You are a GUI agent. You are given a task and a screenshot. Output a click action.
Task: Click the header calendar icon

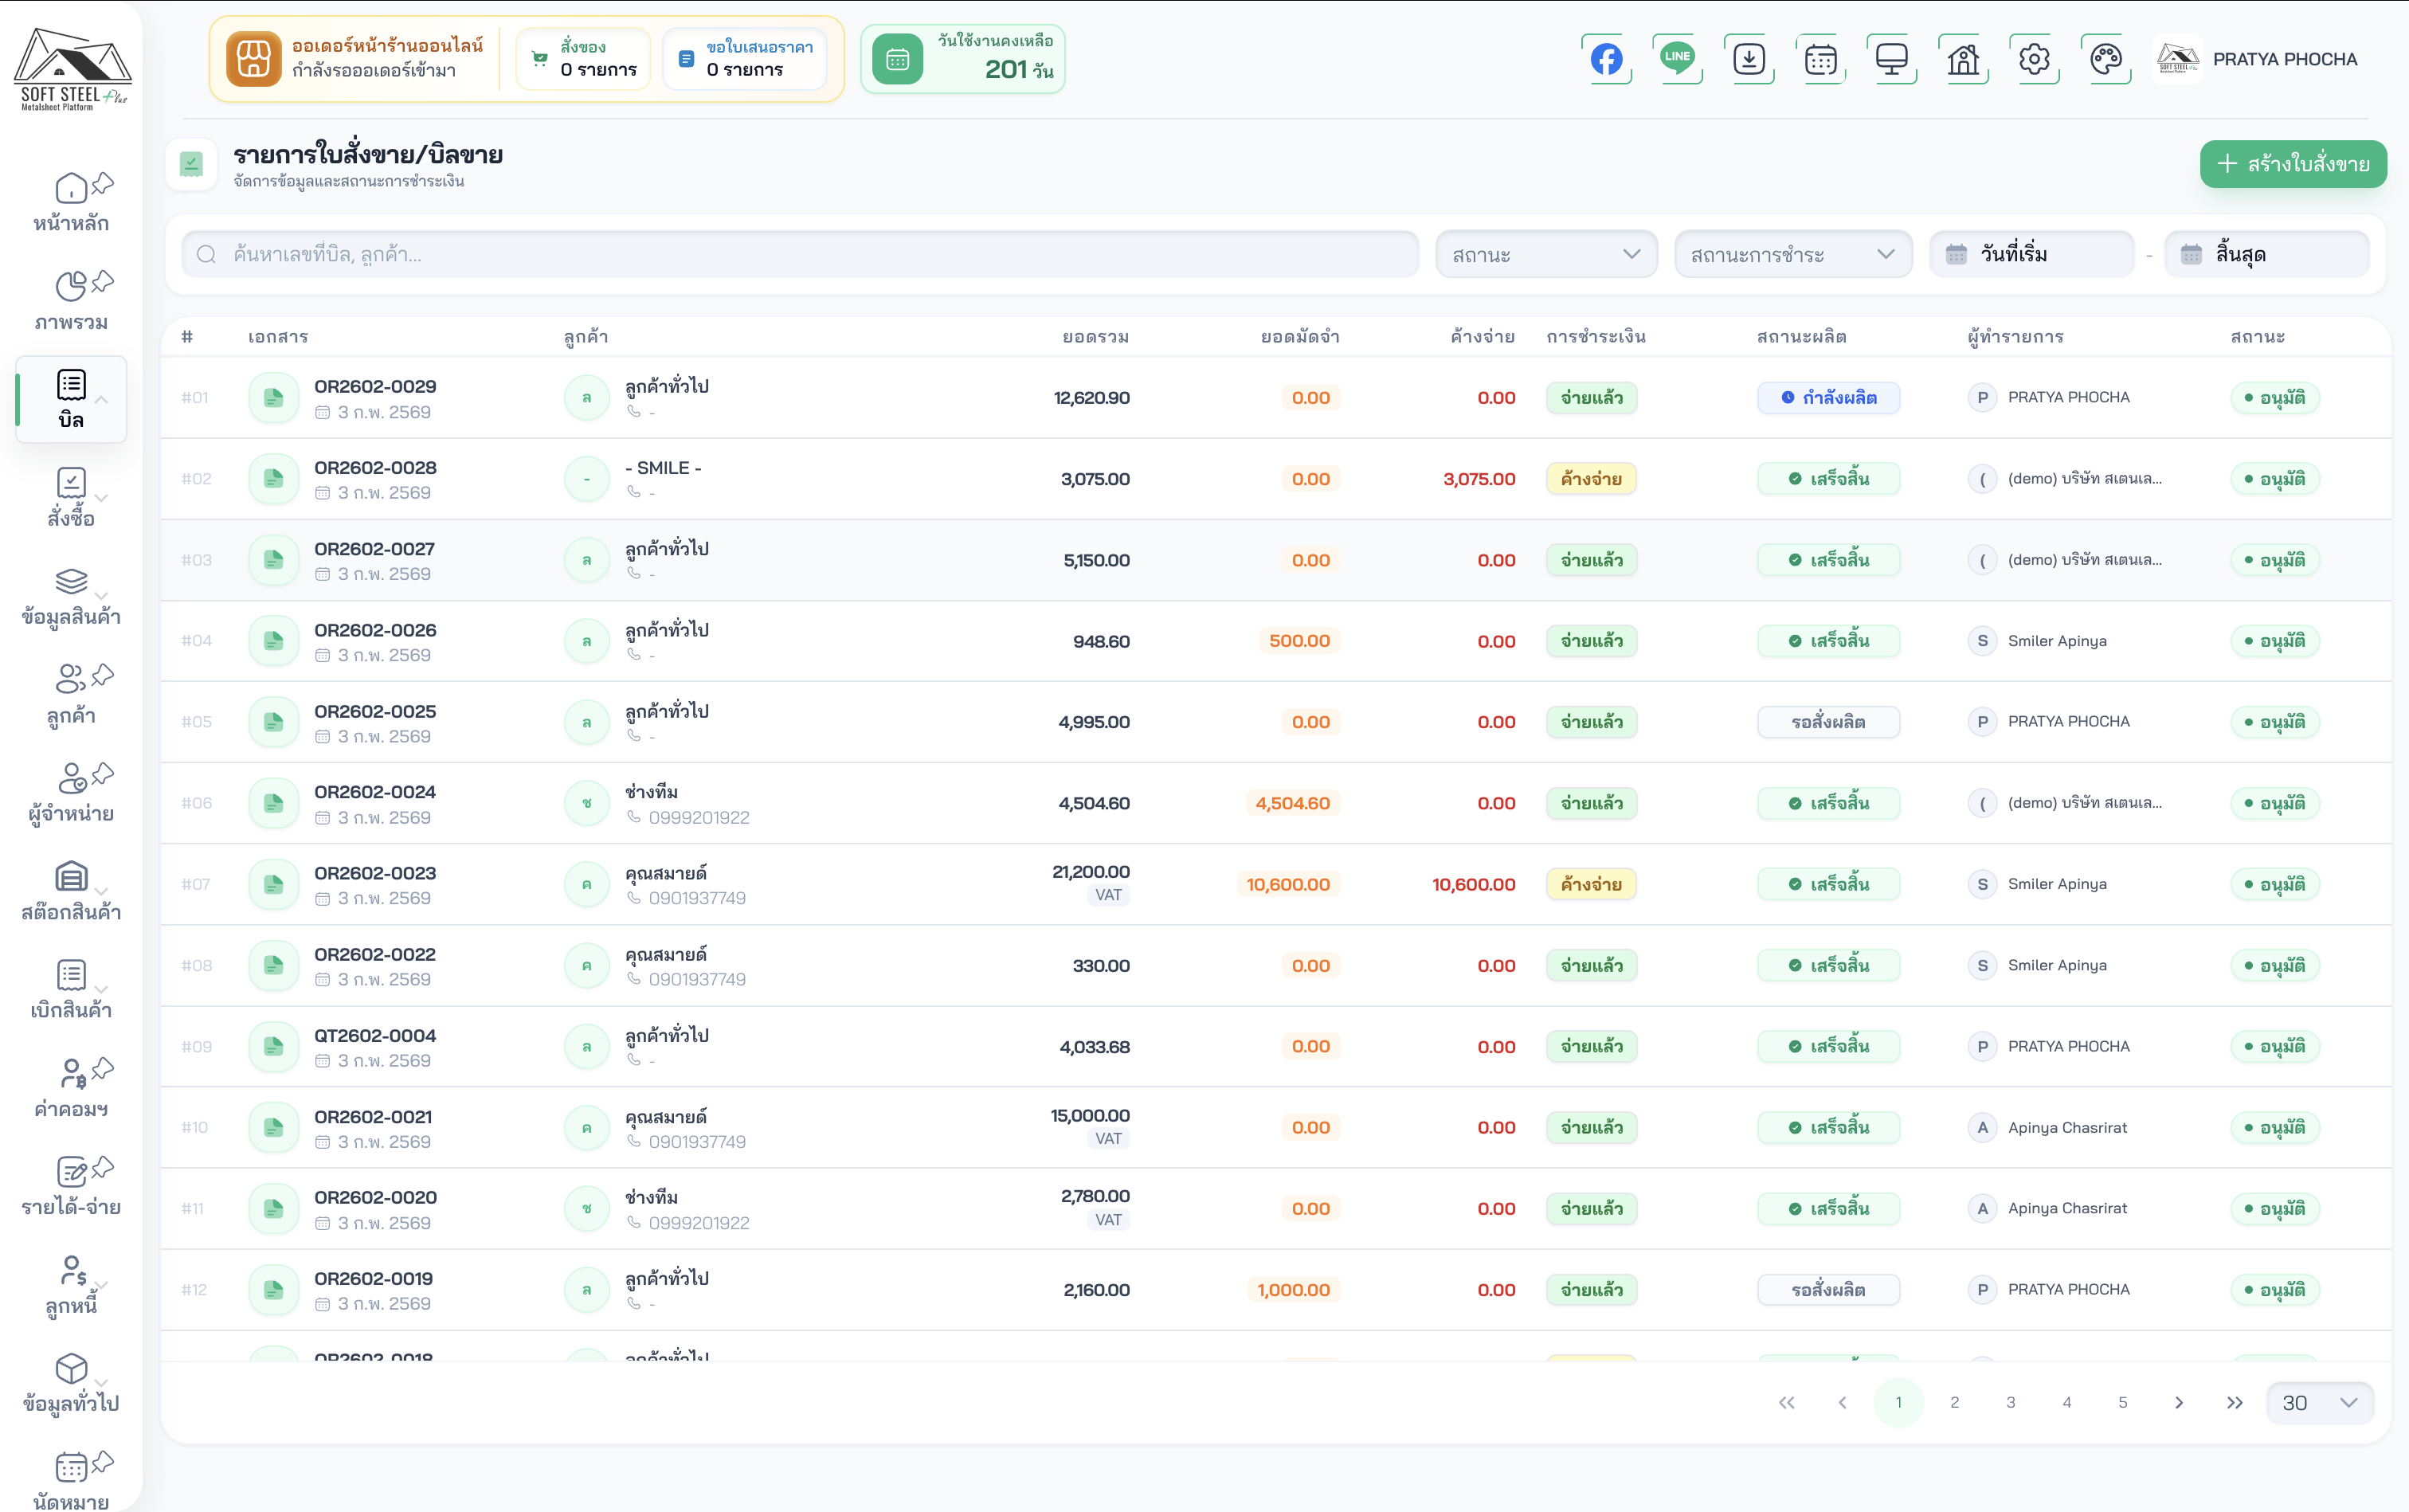point(1820,59)
